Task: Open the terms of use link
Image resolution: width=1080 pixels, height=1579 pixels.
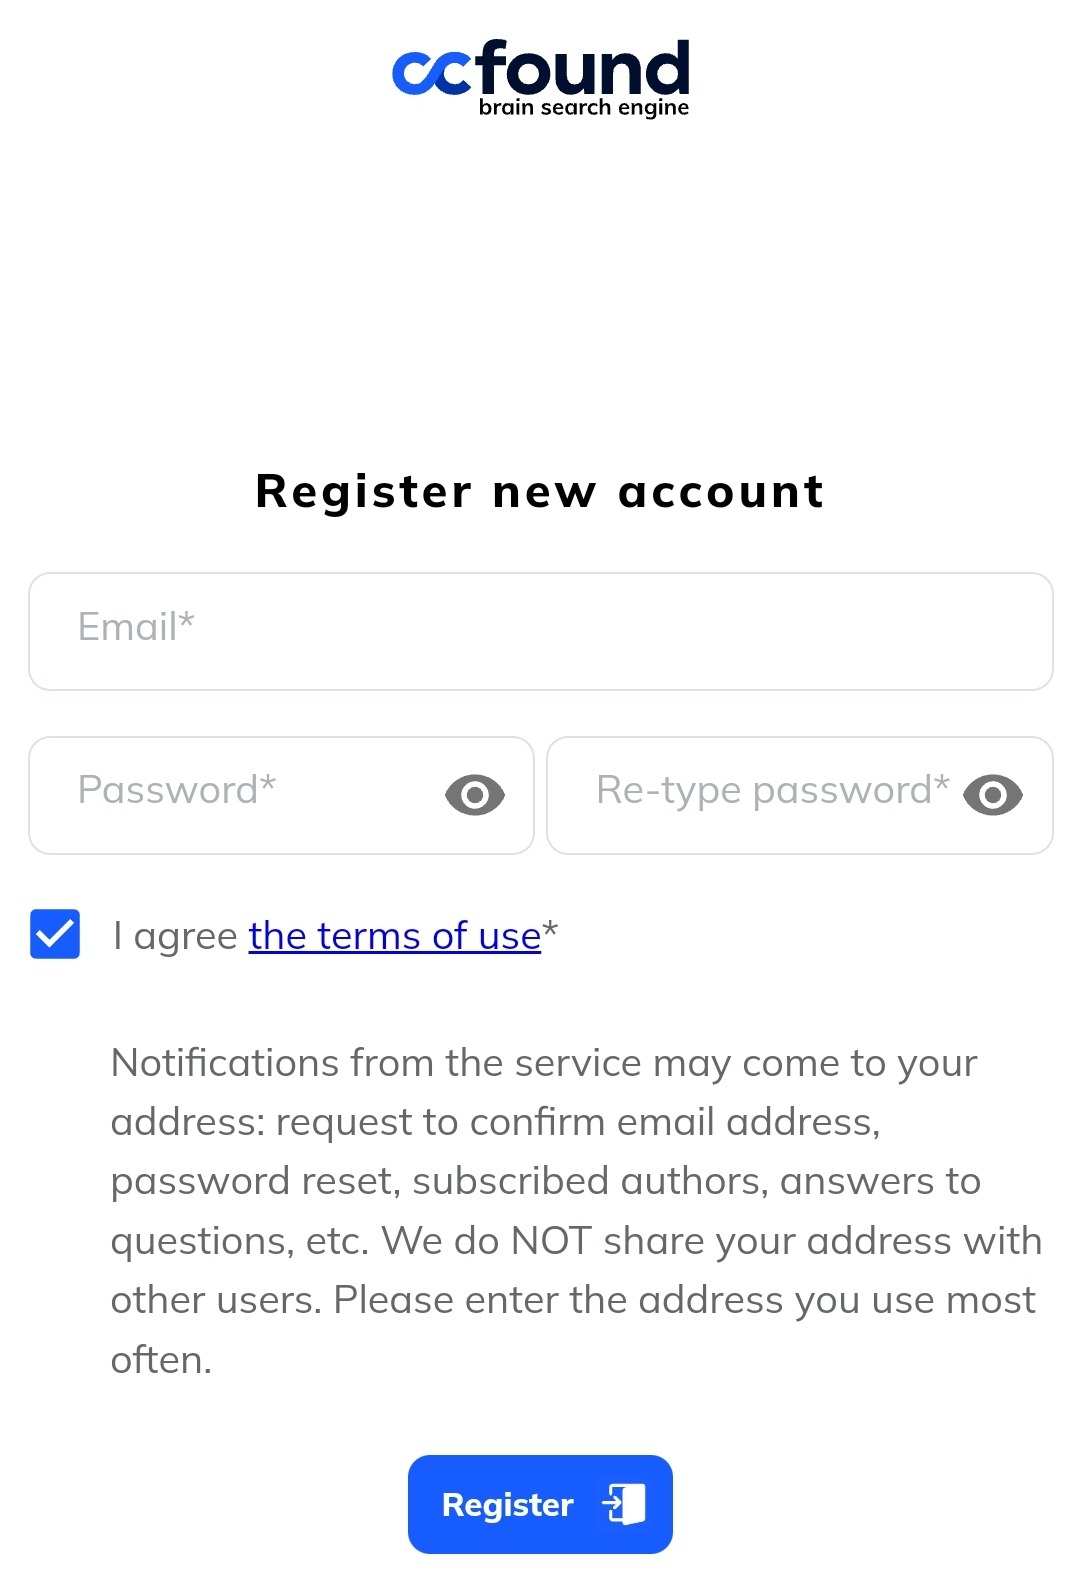Action: 395,936
